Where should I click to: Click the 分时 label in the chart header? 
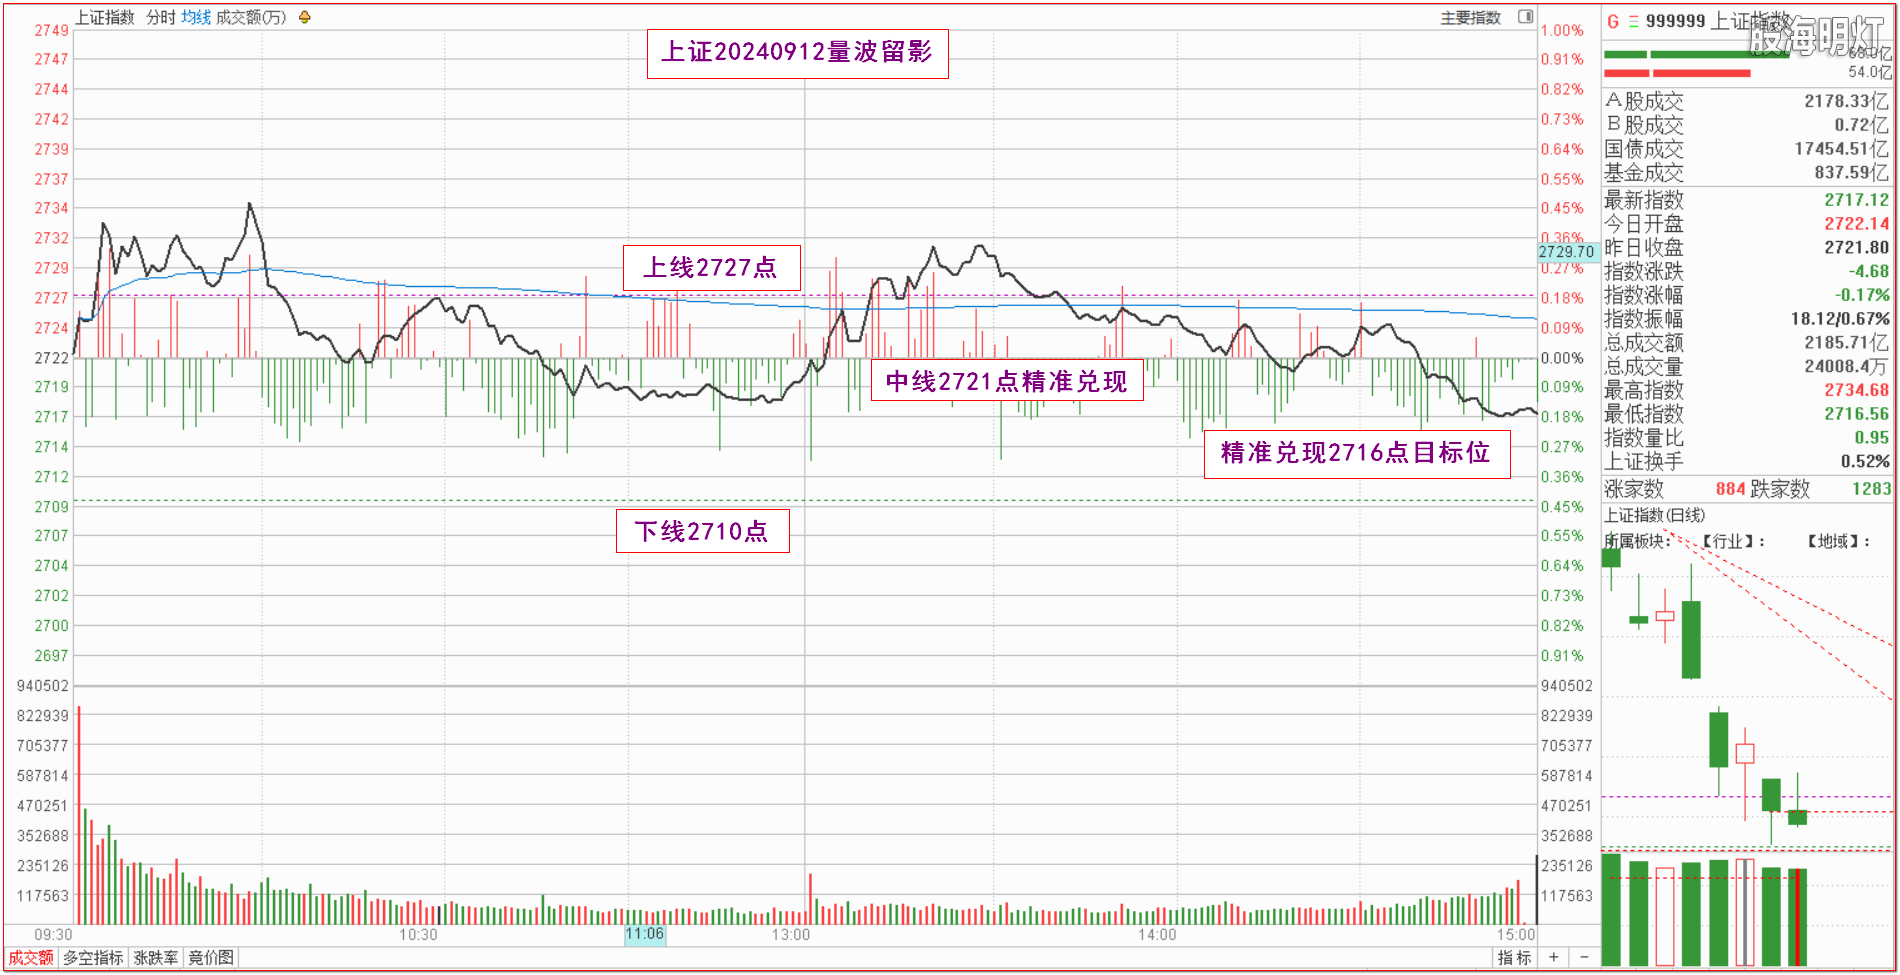click(x=160, y=17)
